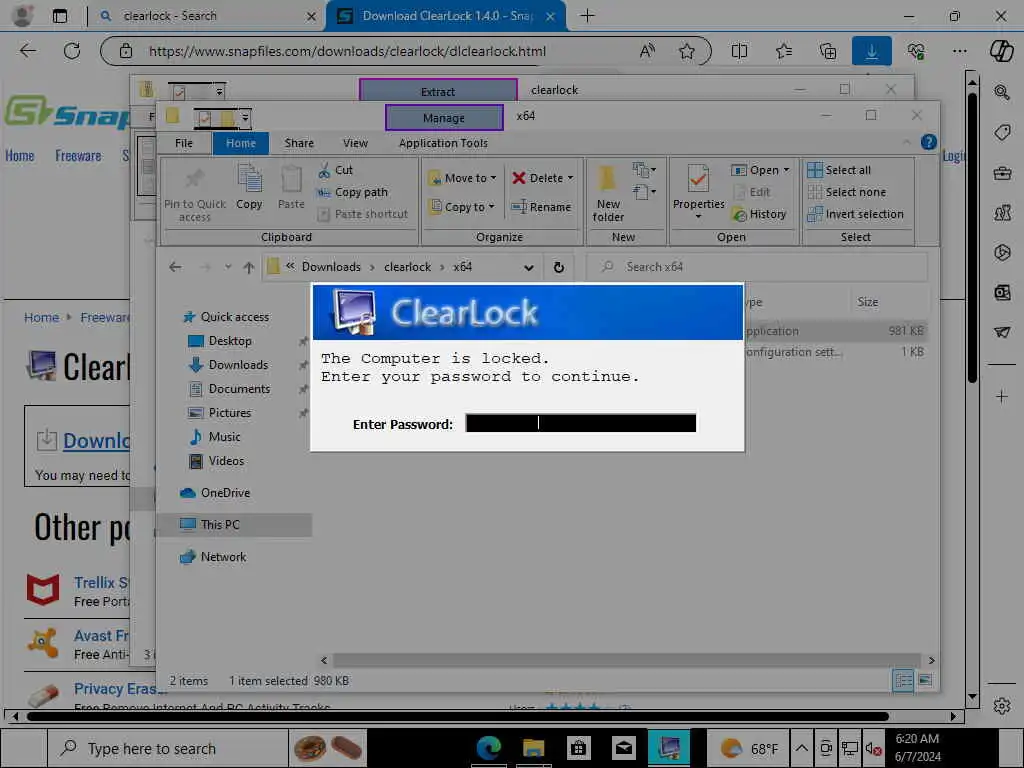Open the Move to dropdown
Image resolution: width=1024 pixels, height=768 pixels.
click(462, 178)
